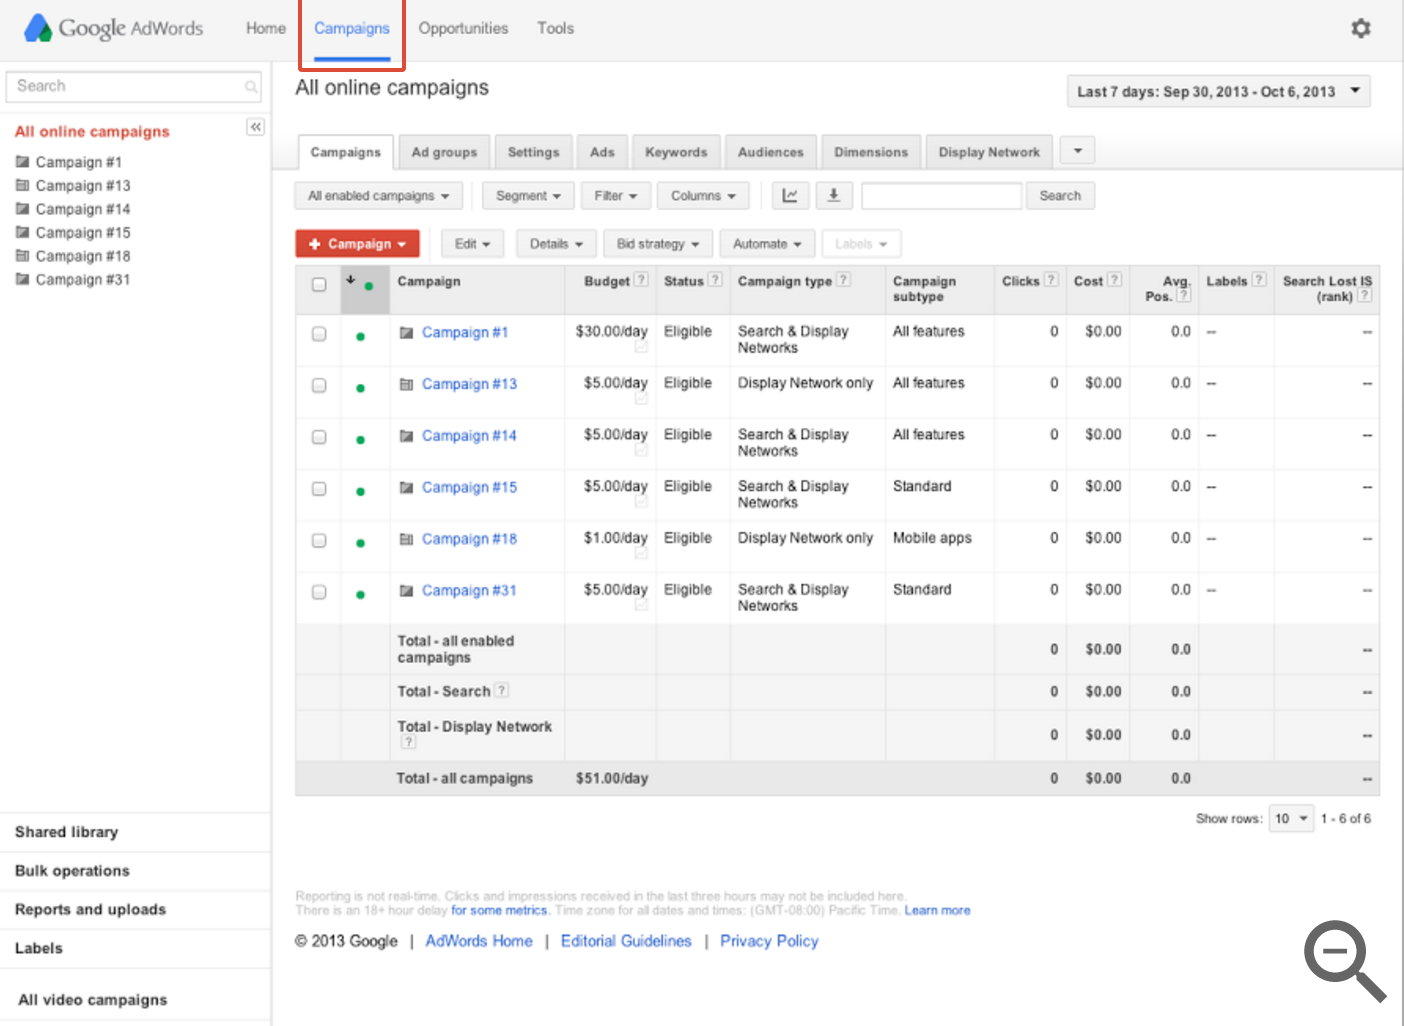Check the select-all campaigns checkbox
Viewport: 1404px width, 1026px height.
(x=319, y=284)
